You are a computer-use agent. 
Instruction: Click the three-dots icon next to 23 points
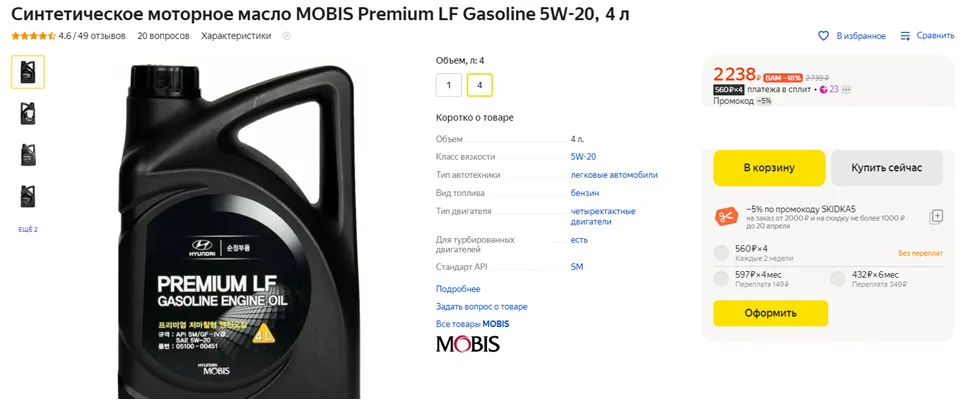click(846, 90)
